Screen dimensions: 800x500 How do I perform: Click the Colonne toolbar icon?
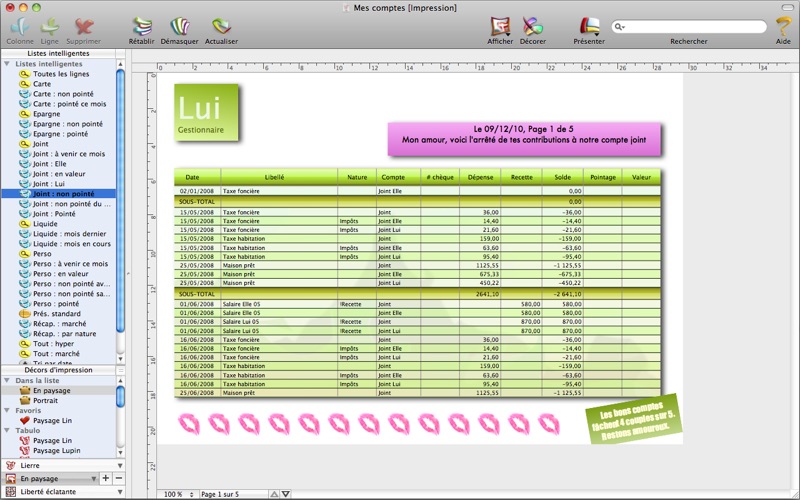20,27
